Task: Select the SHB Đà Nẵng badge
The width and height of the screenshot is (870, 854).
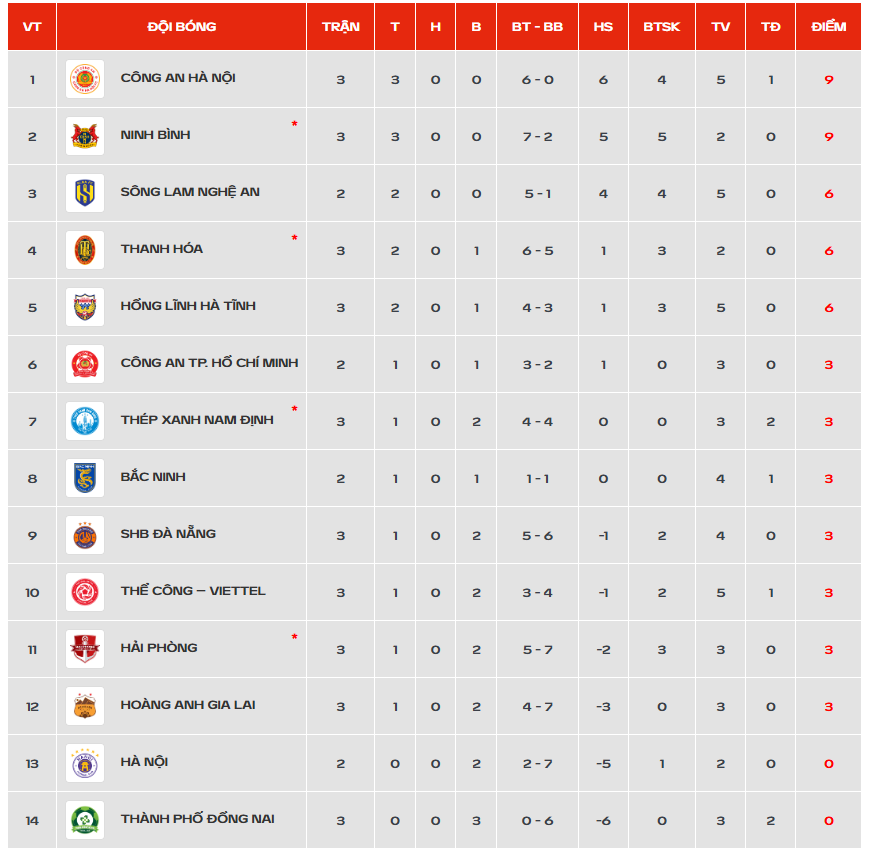Action: [85, 535]
